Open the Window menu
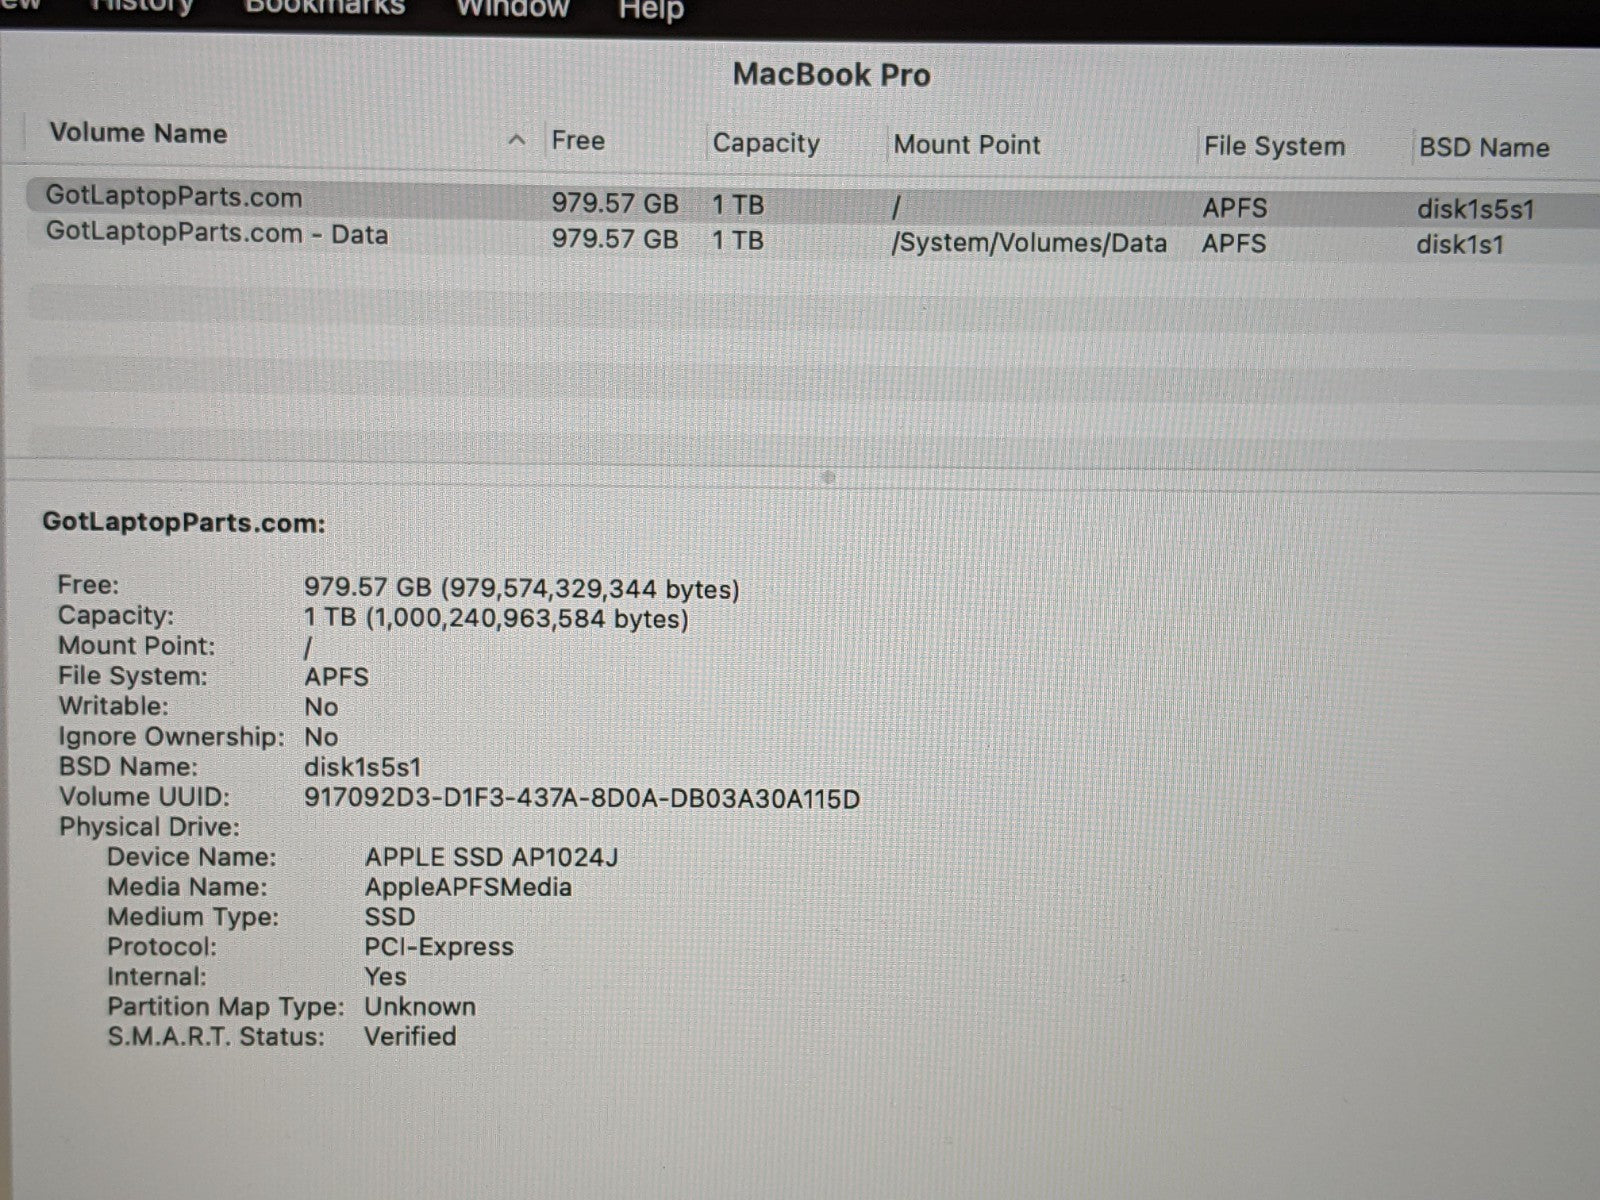Image resolution: width=1600 pixels, height=1200 pixels. [x=512, y=8]
